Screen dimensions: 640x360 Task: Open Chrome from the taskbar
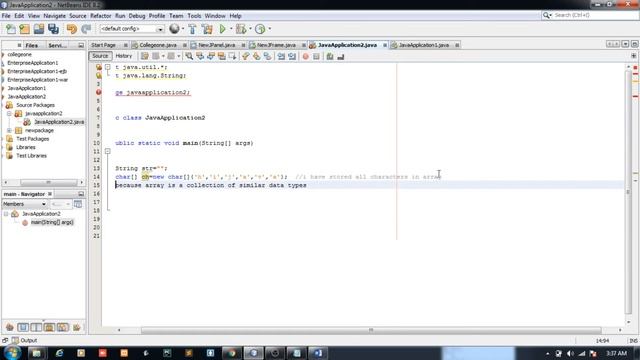(x=232, y=353)
